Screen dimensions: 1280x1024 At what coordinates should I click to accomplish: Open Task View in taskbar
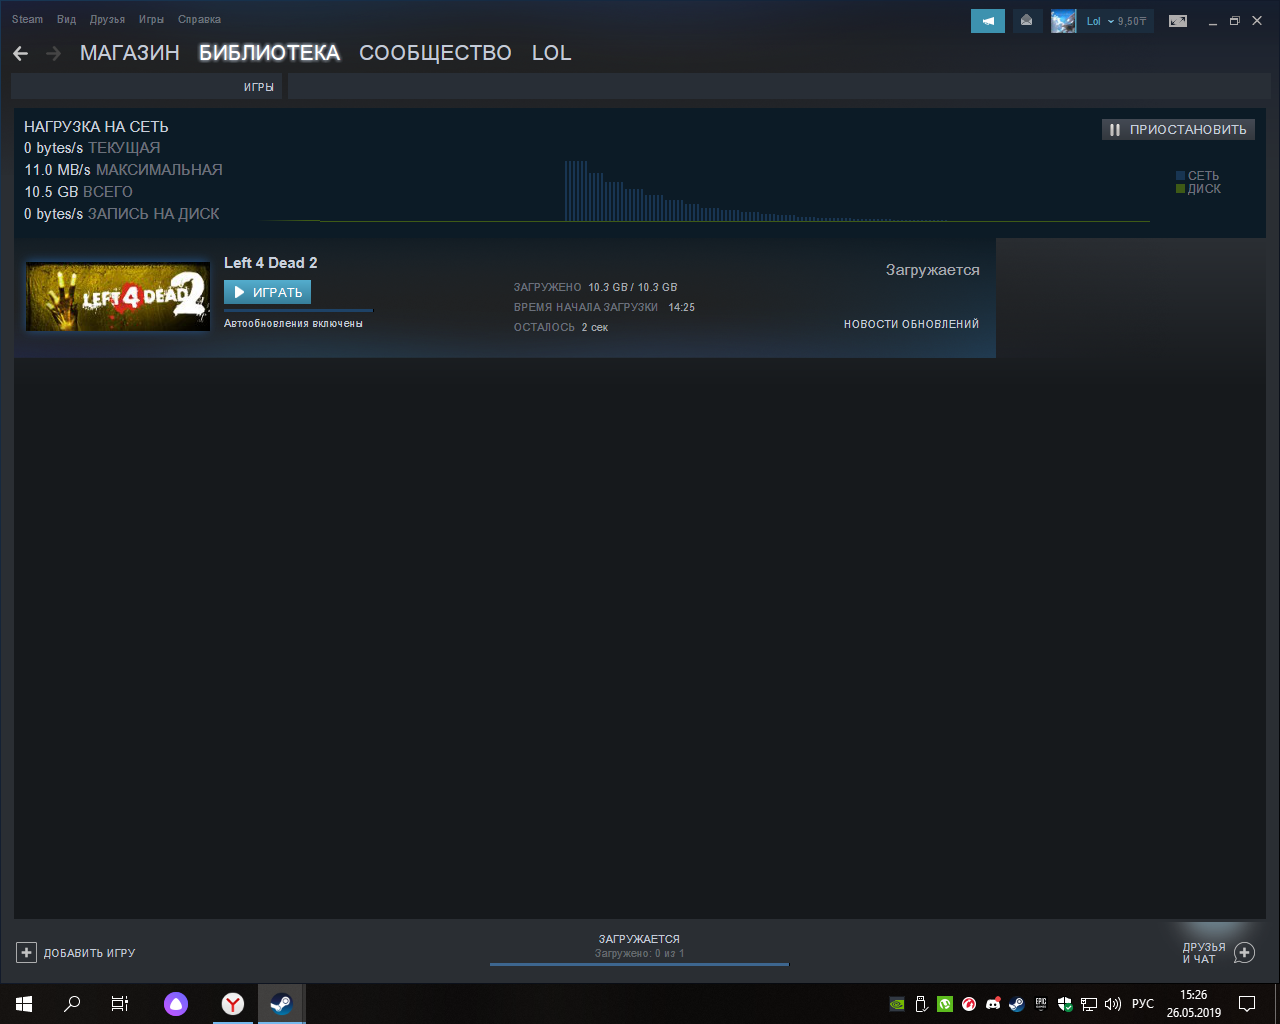[x=120, y=1004]
